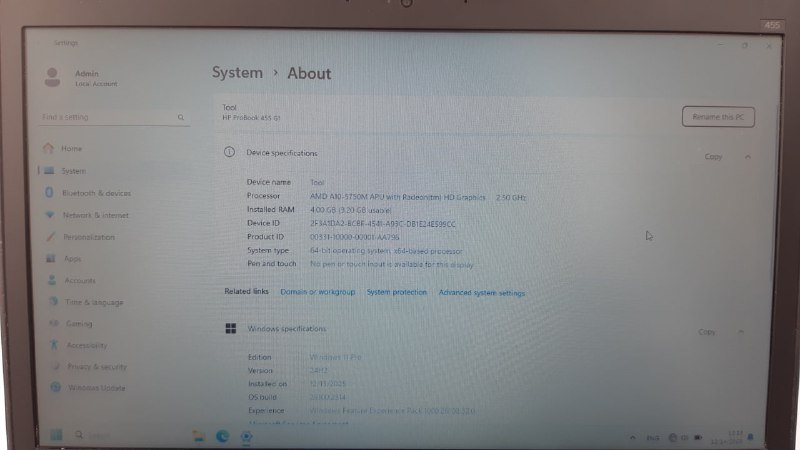Collapse the Device specifications section
The height and width of the screenshot is (450, 800).
(x=747, y=157)
